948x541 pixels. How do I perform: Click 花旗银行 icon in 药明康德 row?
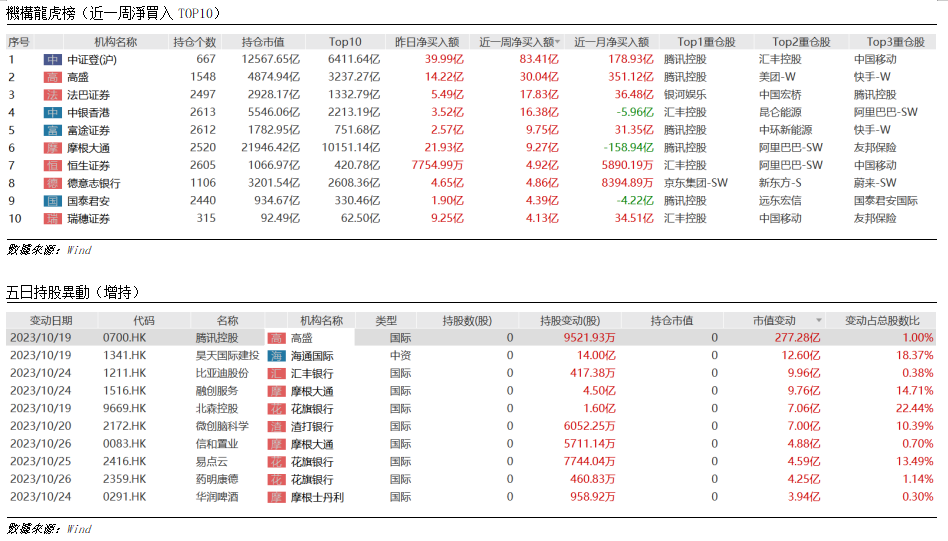[x=276, y=480]
